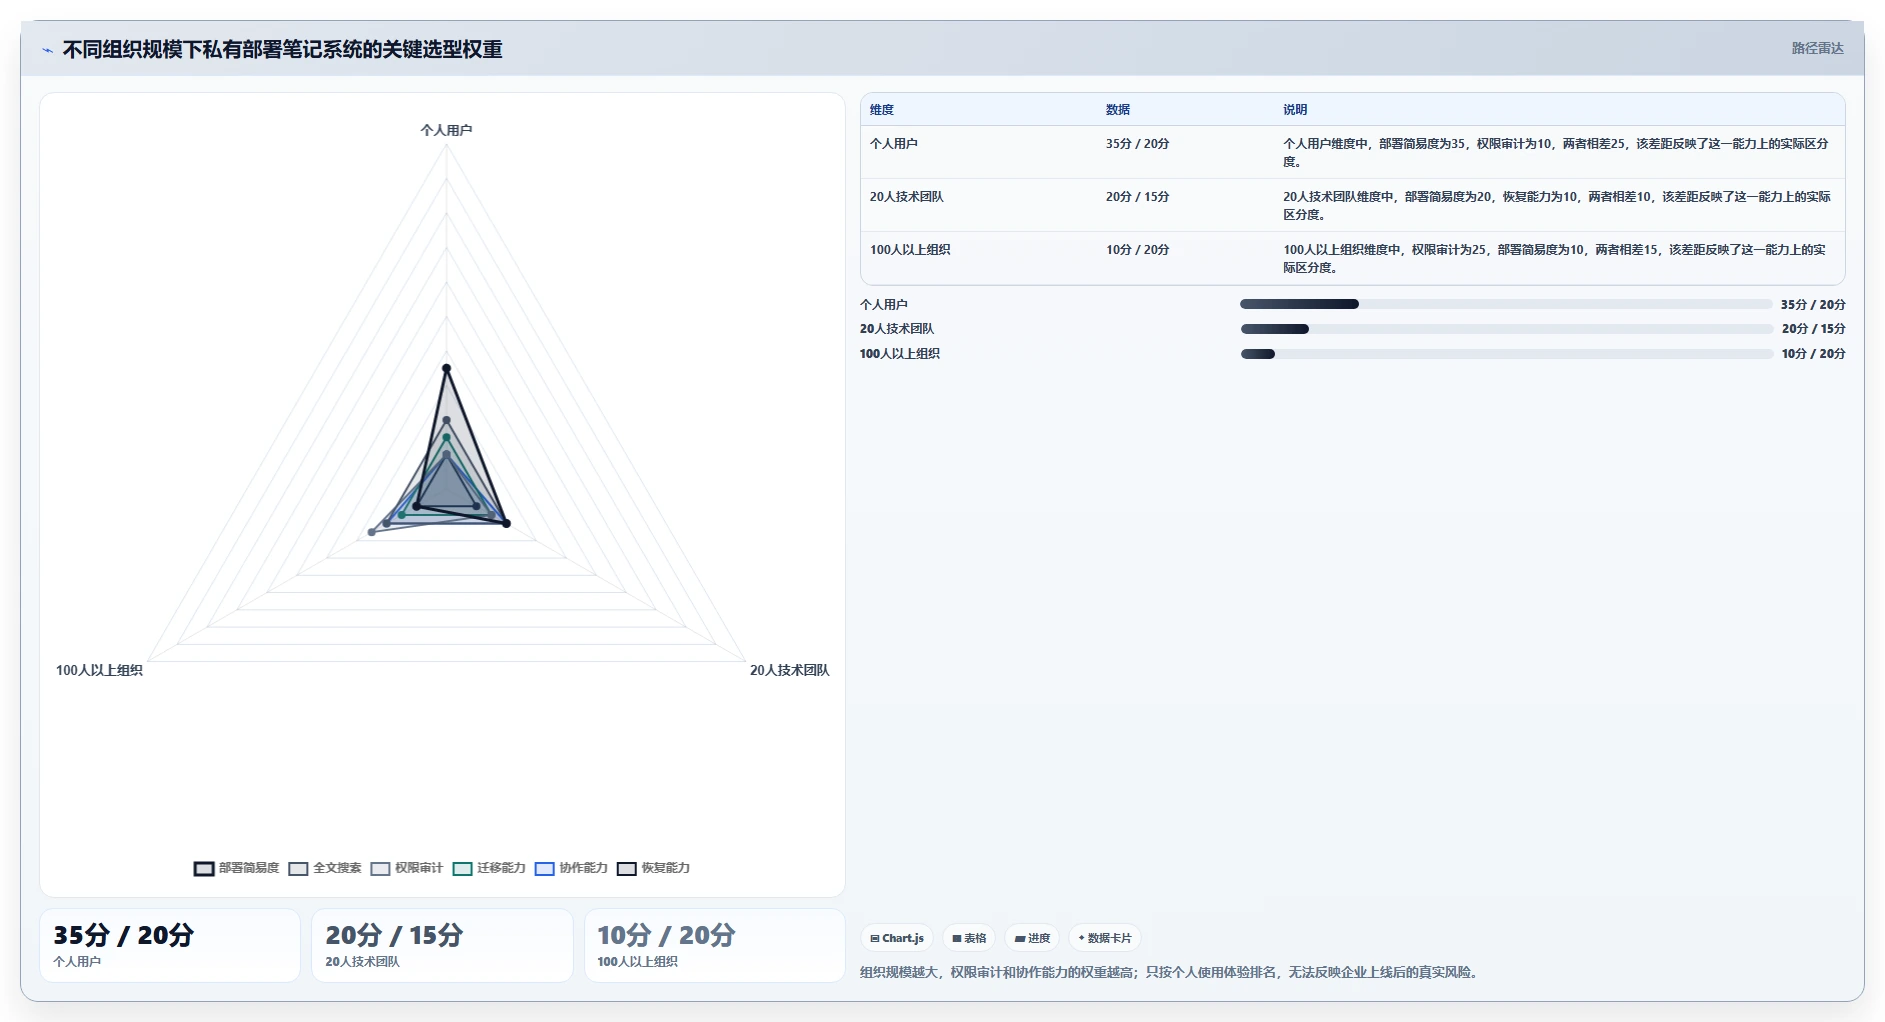This screenshot has width=1885, height=1022.
Task: Click the Chart.js tag chip
Action: coord(897,938)
